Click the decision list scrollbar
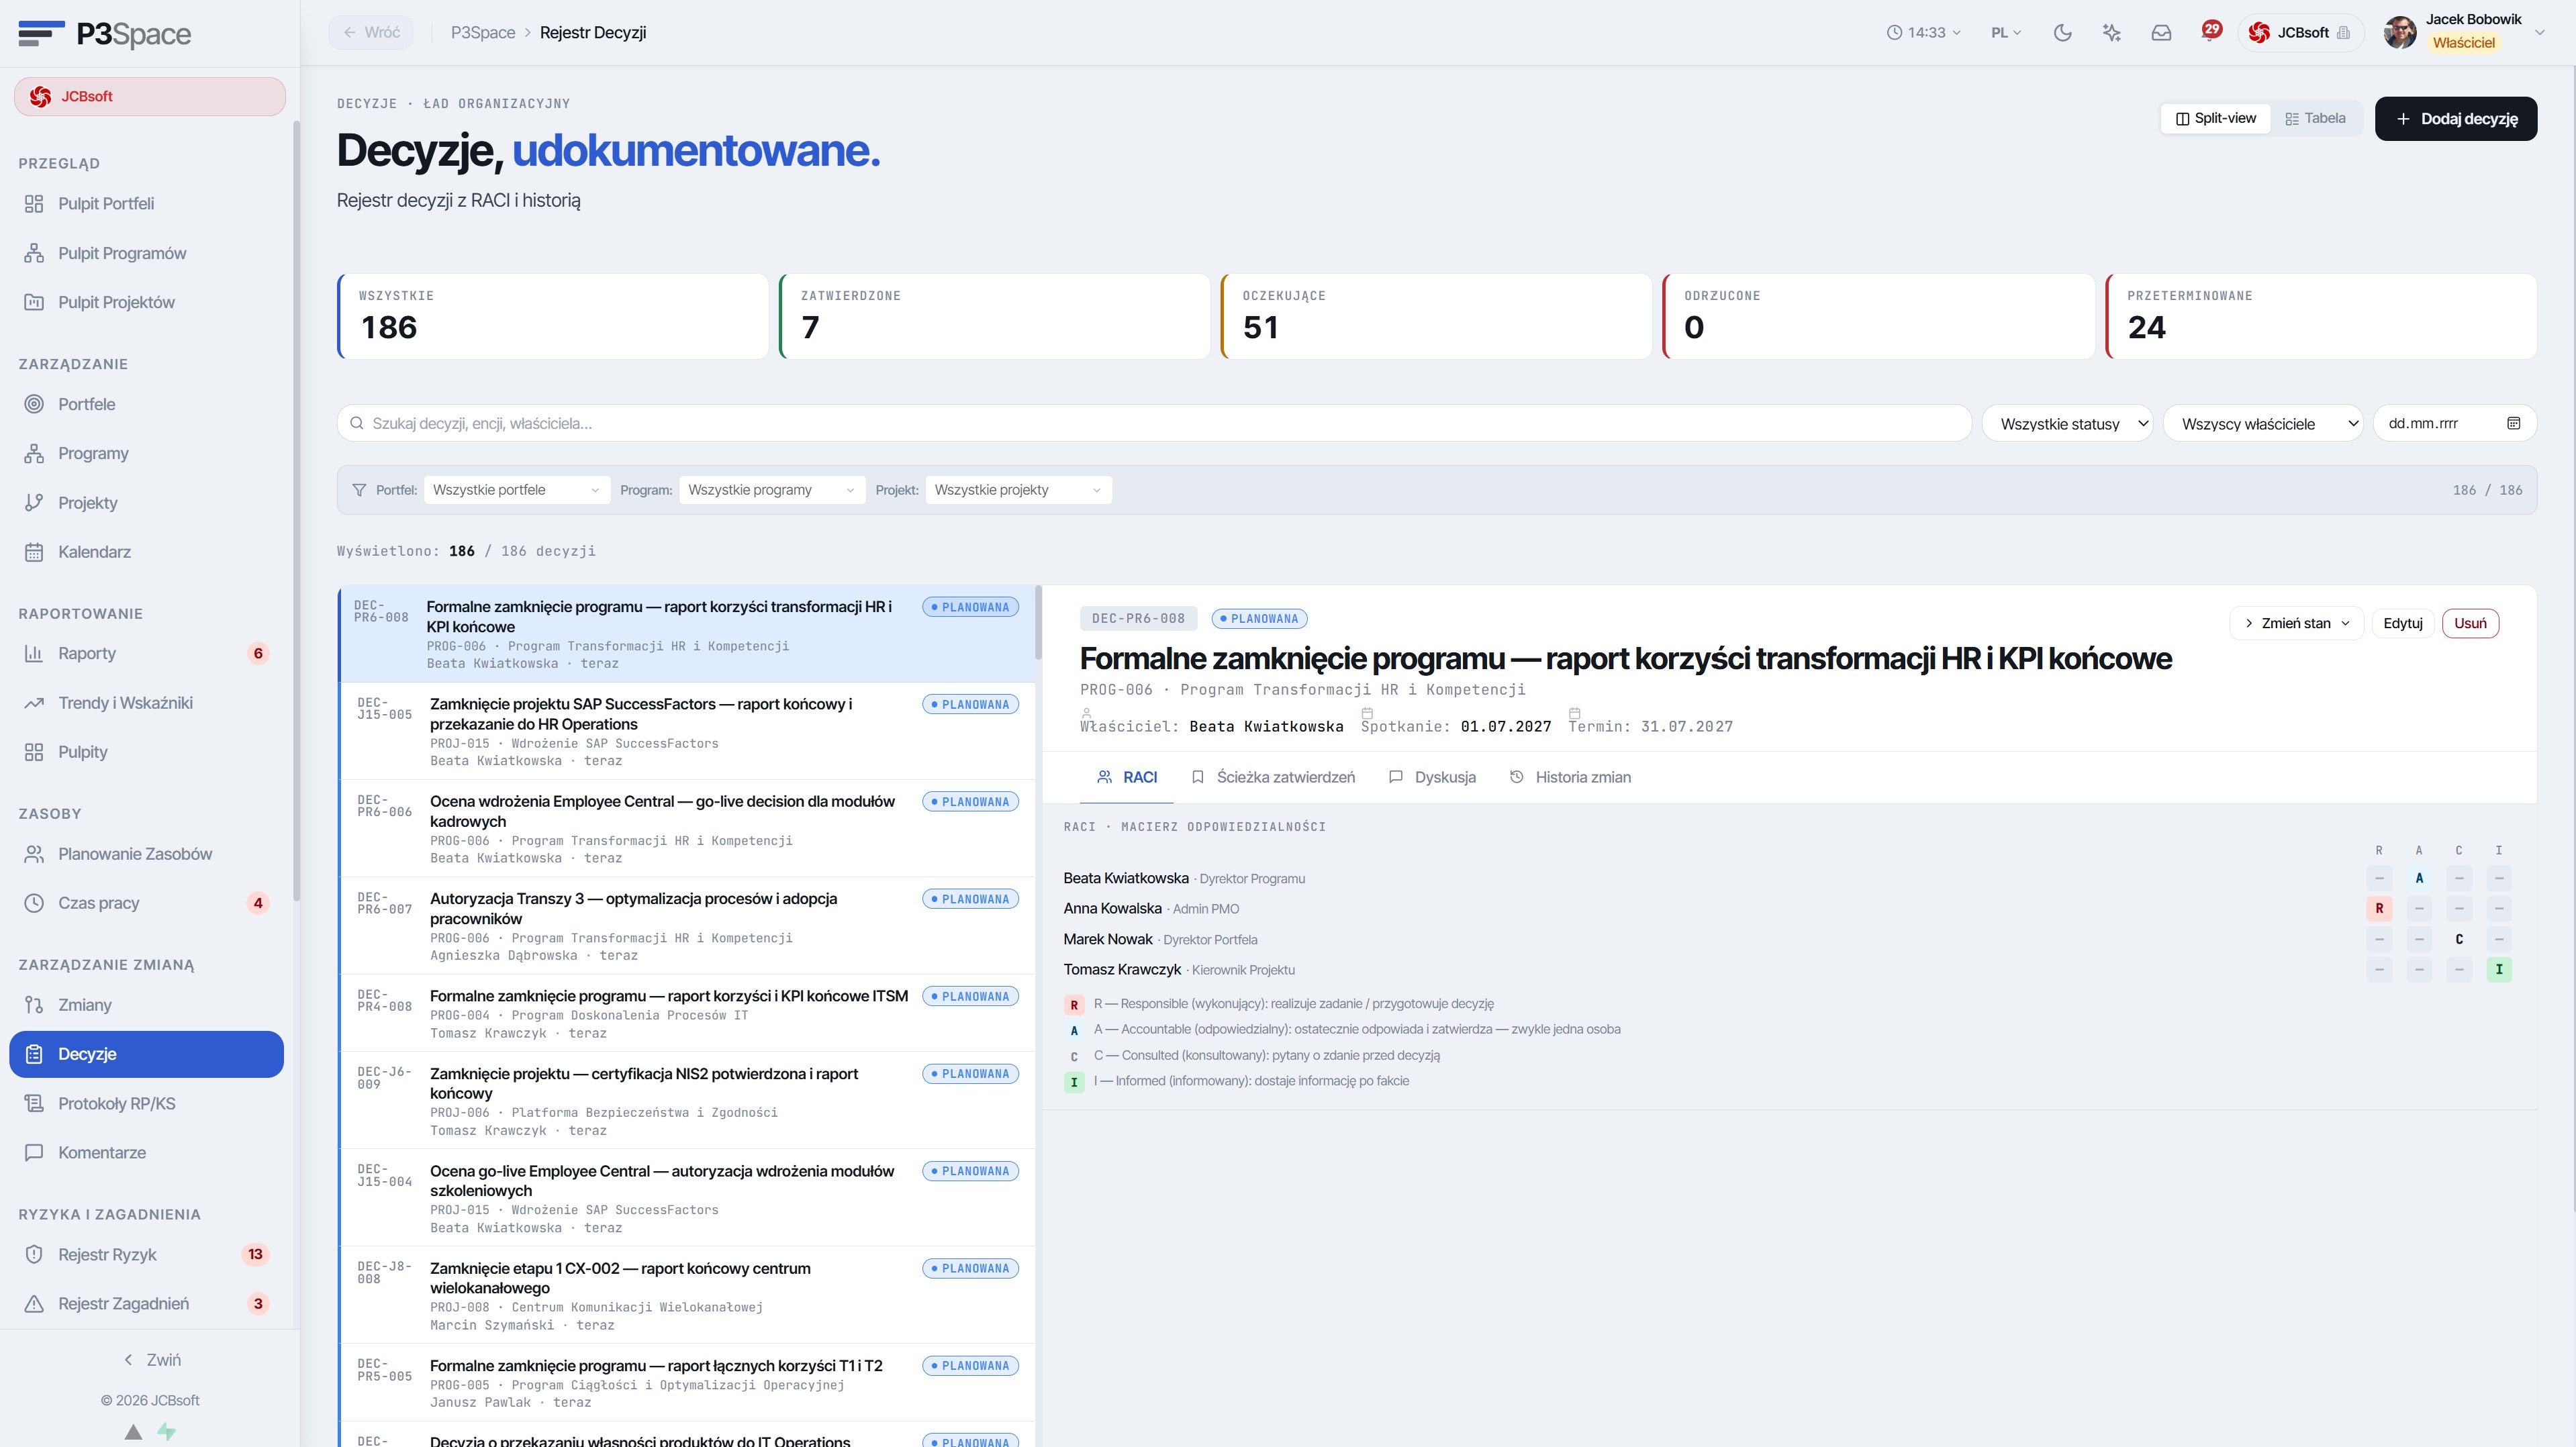 coord(1038,623)
